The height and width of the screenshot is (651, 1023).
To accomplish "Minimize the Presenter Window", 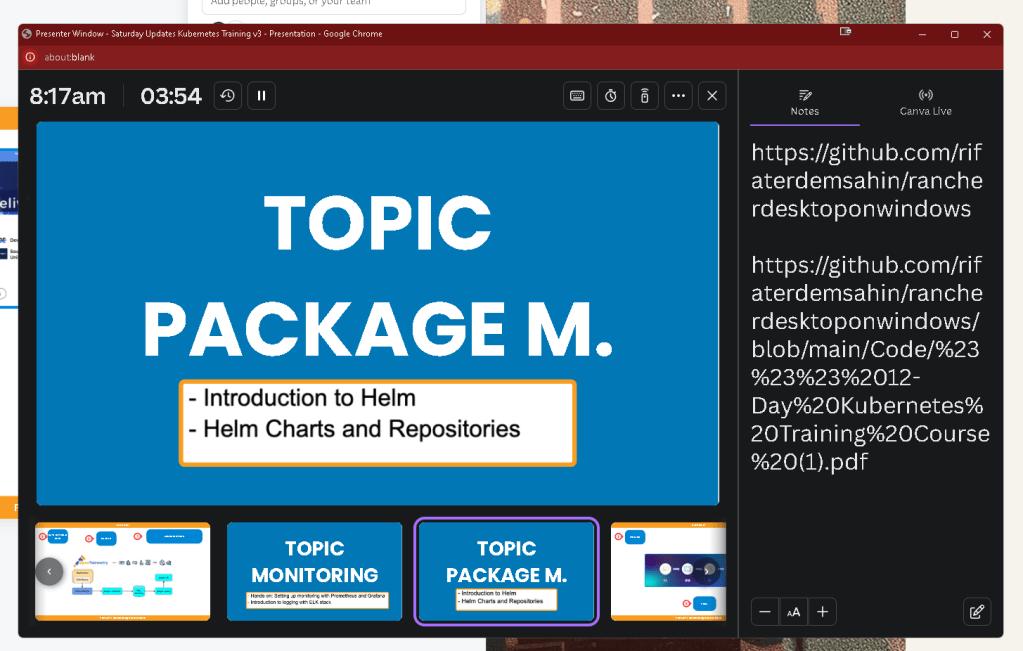I will pyautogui.click(x=923, y=35).
